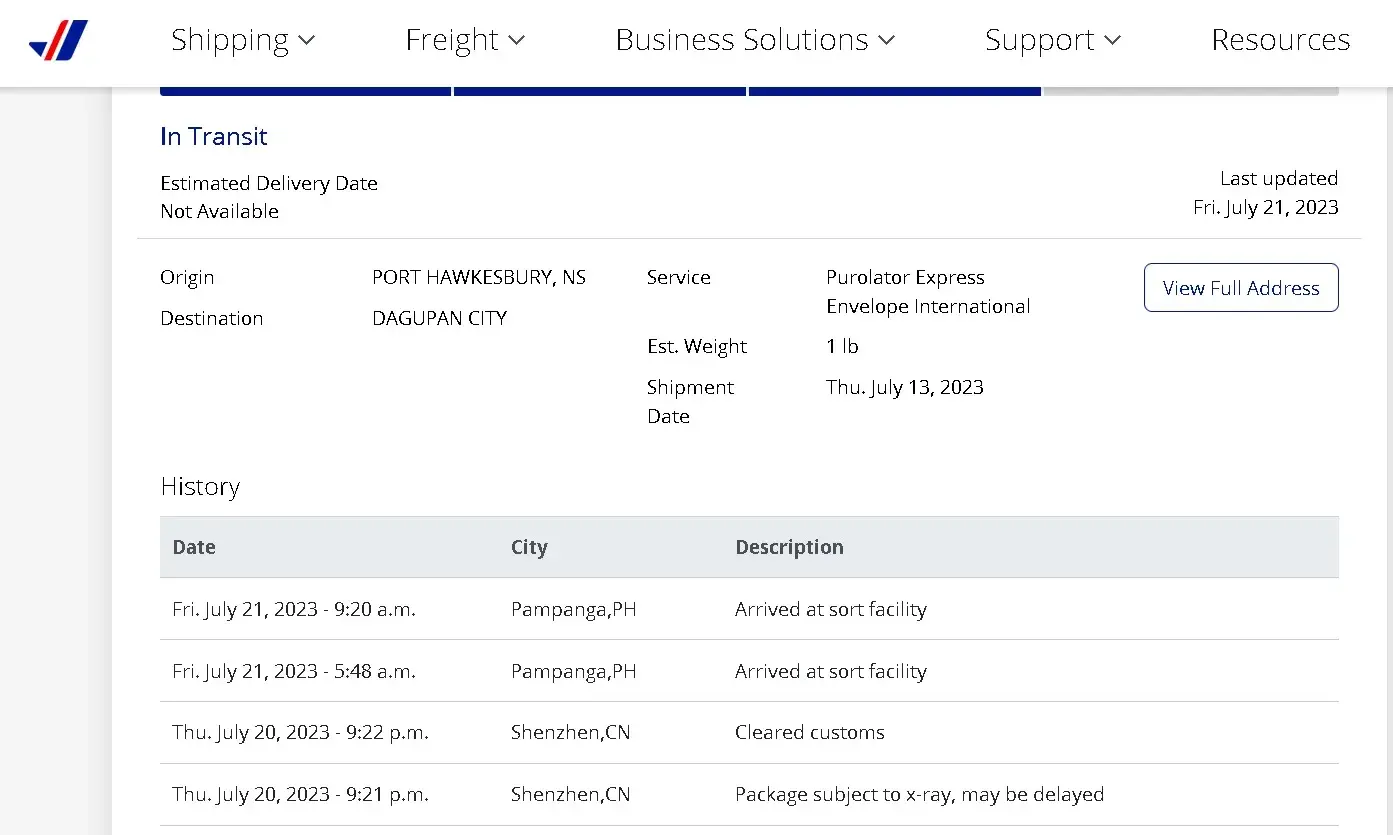Open the Business Solutions menu
Image resolution: width=1393 pixels, height=835 pixels.
pos(742,40)
